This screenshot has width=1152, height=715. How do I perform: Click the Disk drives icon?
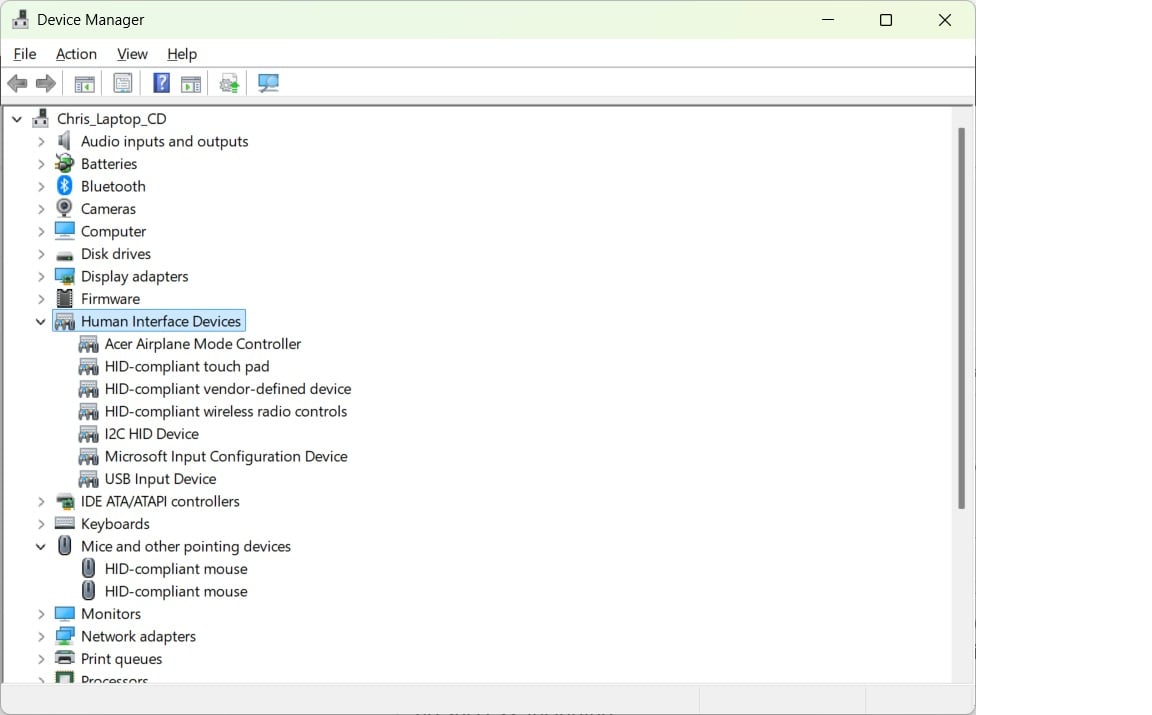click(65, 255)
